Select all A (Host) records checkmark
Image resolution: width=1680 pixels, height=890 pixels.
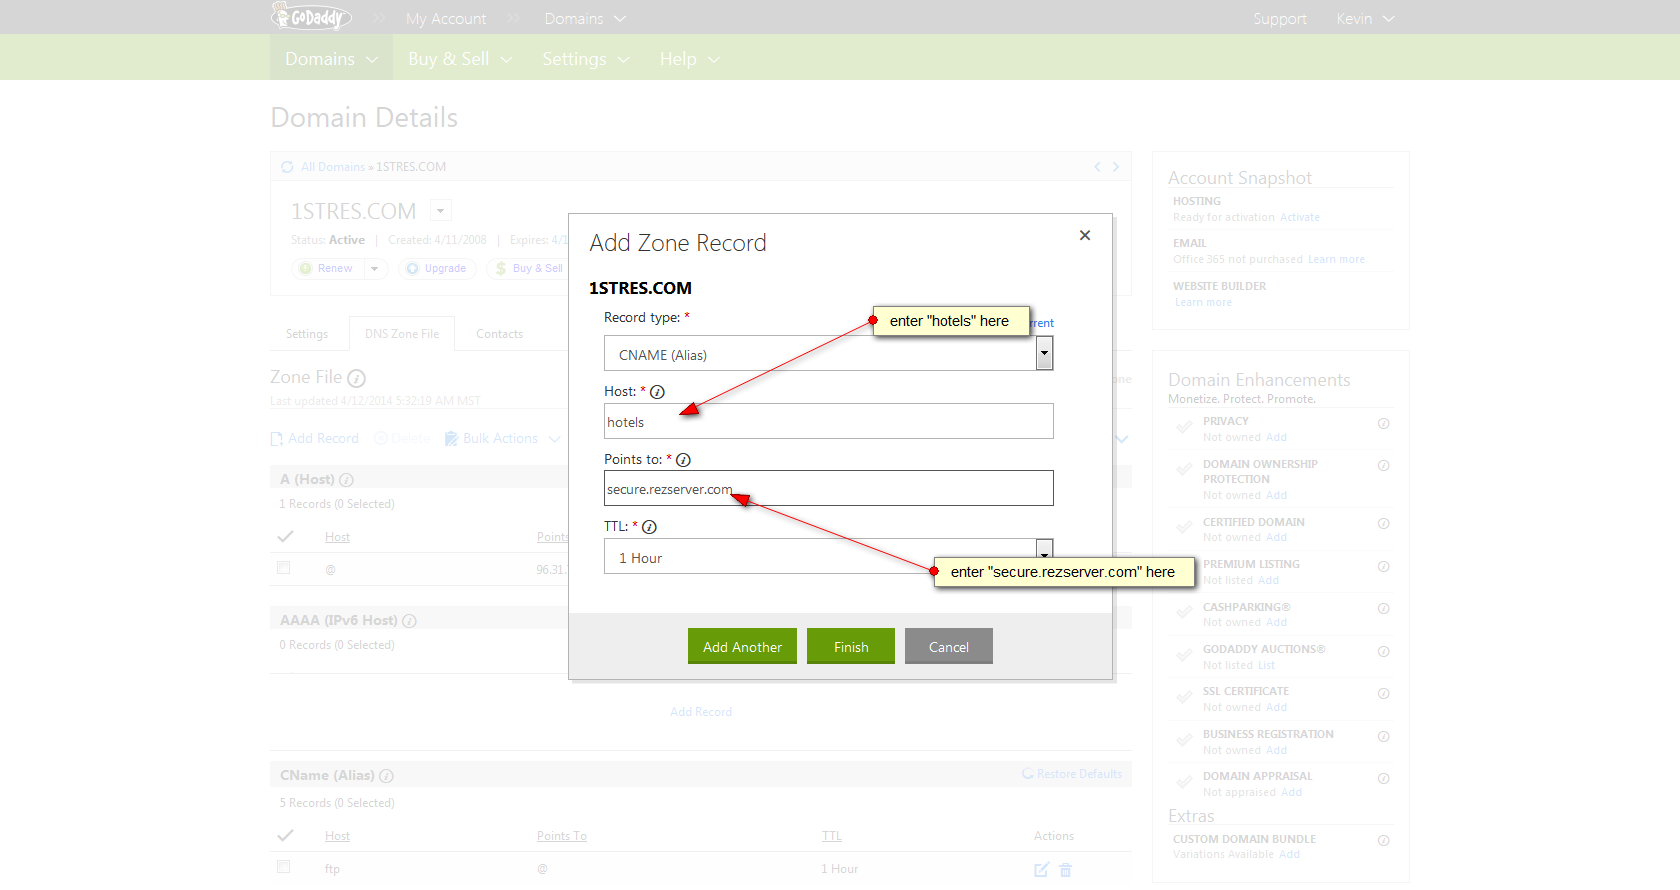(x=285, y=537)
